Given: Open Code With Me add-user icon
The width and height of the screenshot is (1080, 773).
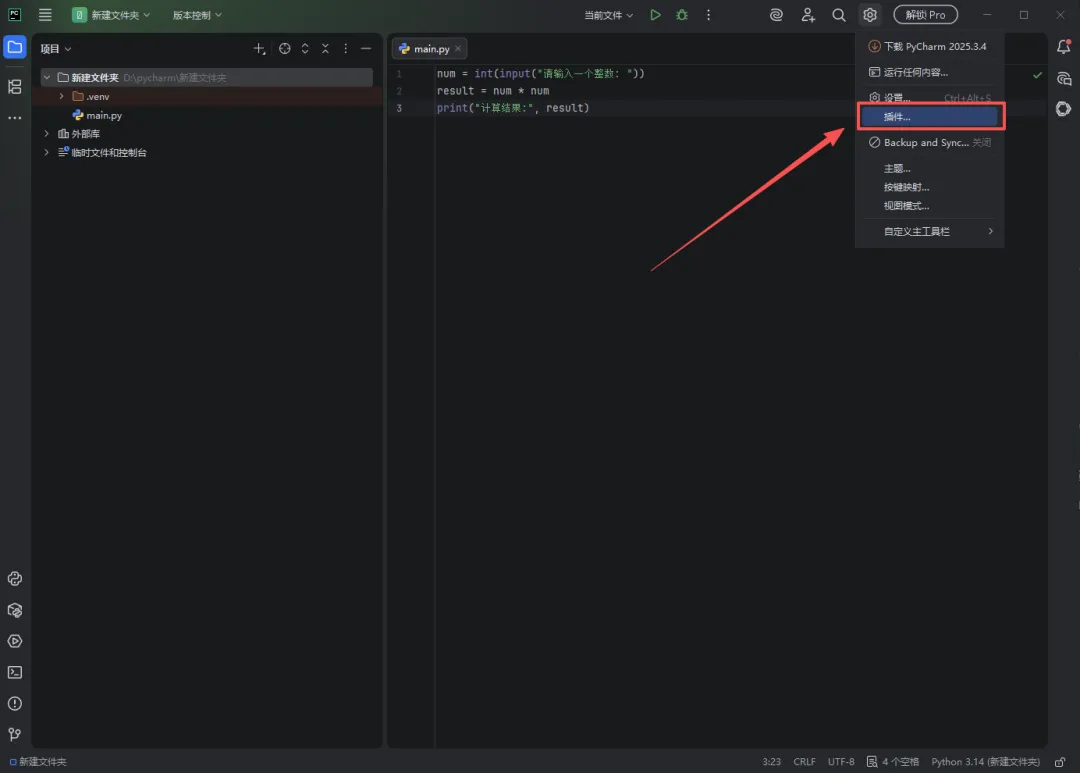Looking at the screenshot, I should point(808,14).
